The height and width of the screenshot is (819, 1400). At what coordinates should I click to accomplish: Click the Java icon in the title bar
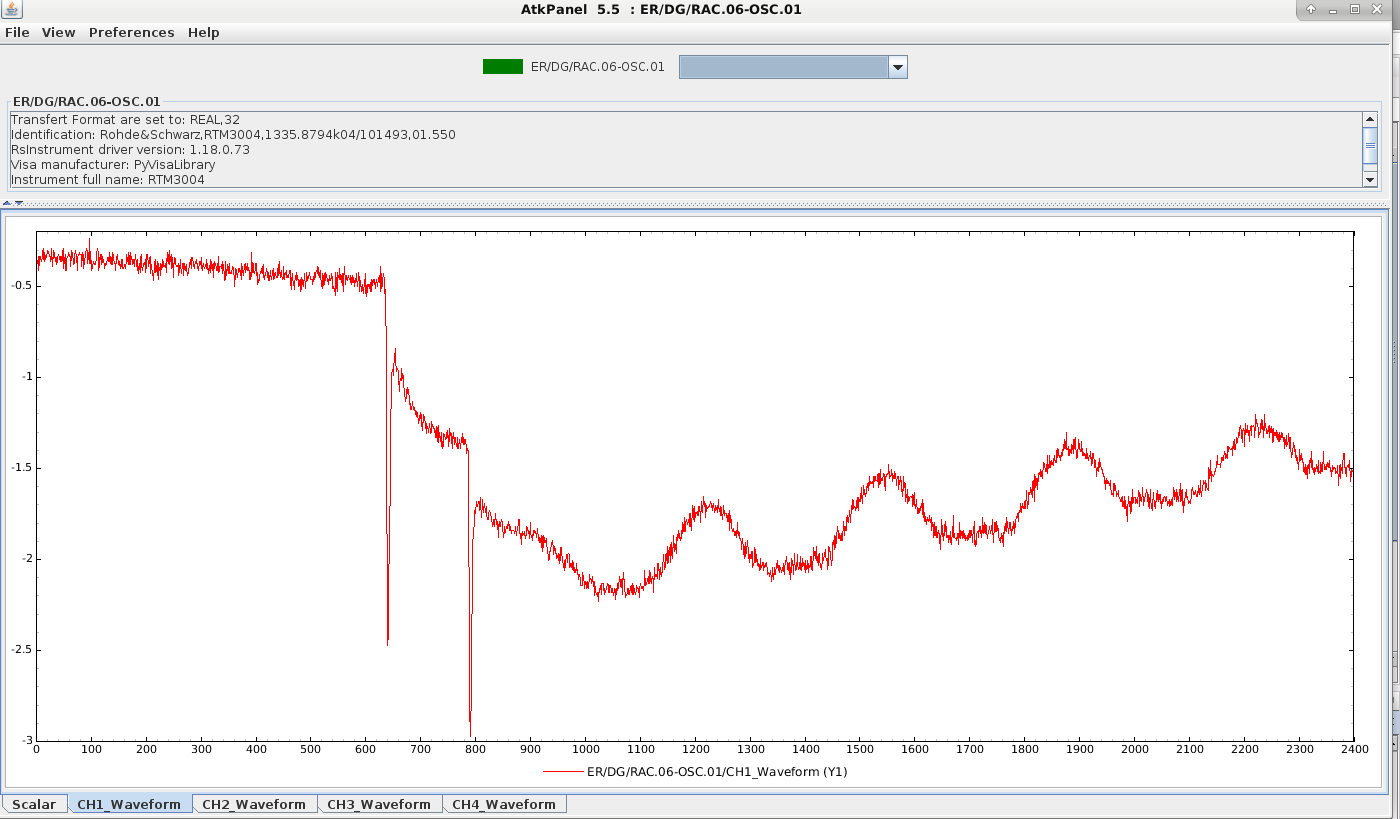pyautogui.click(x=12, y=10)
